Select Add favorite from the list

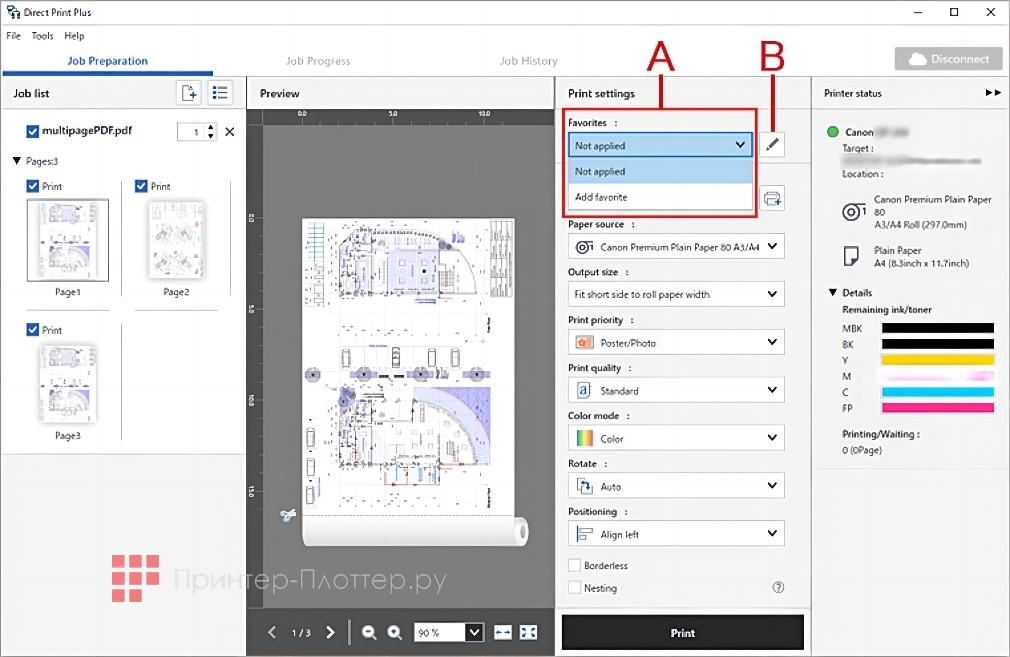point(601,197)
